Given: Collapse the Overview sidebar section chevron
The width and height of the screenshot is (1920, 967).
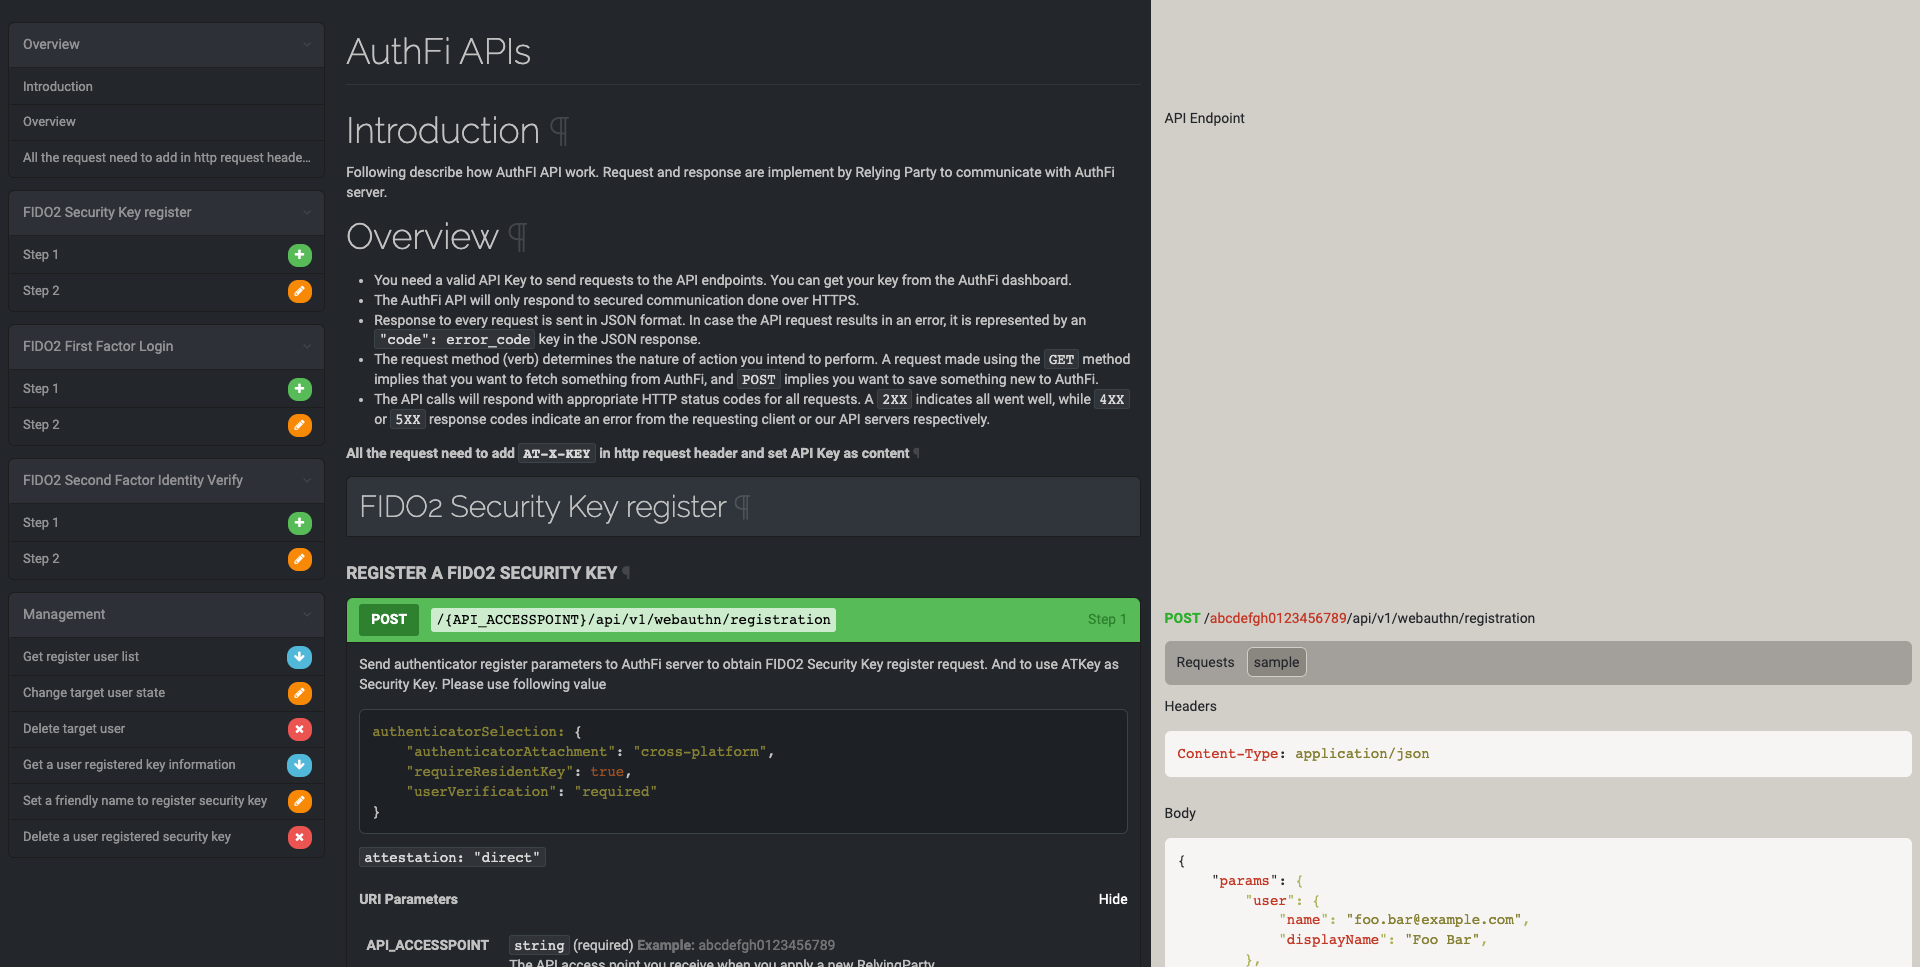Looking at the screenshot, I should [307, 45].
